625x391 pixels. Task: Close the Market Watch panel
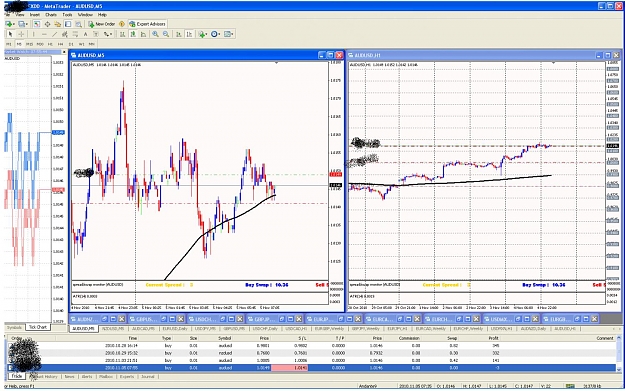click(64, 52)
